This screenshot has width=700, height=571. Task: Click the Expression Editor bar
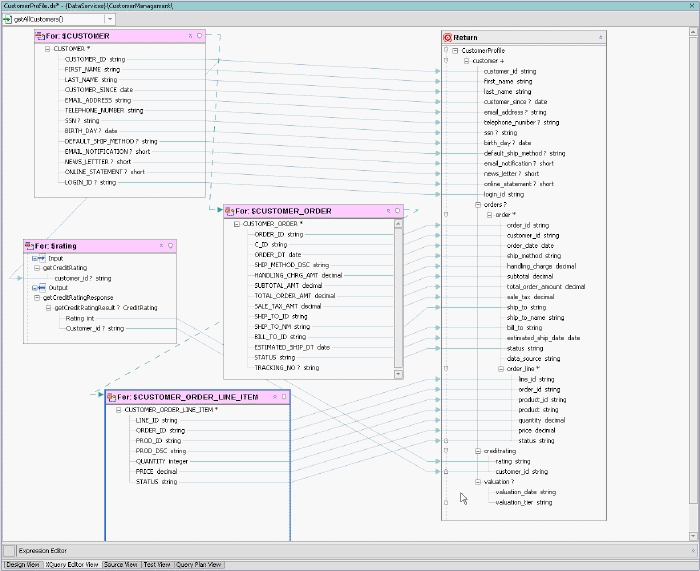(x=348, y=550)
